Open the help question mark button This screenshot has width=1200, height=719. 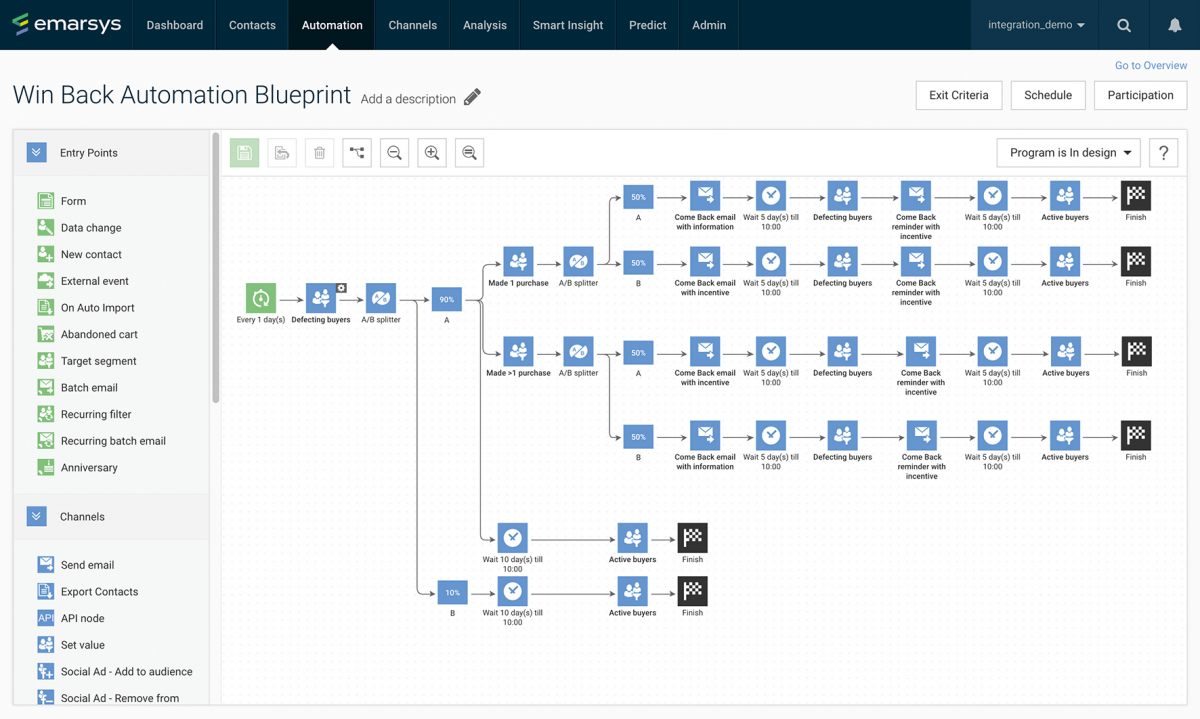point(1163,153)
